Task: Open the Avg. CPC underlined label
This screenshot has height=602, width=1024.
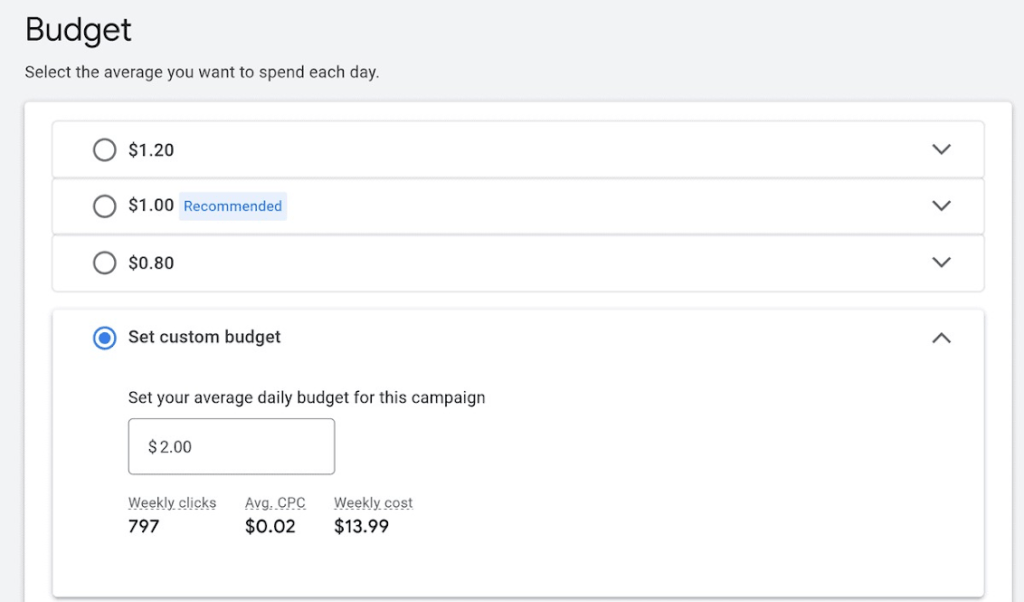Action: click(275, 503)
